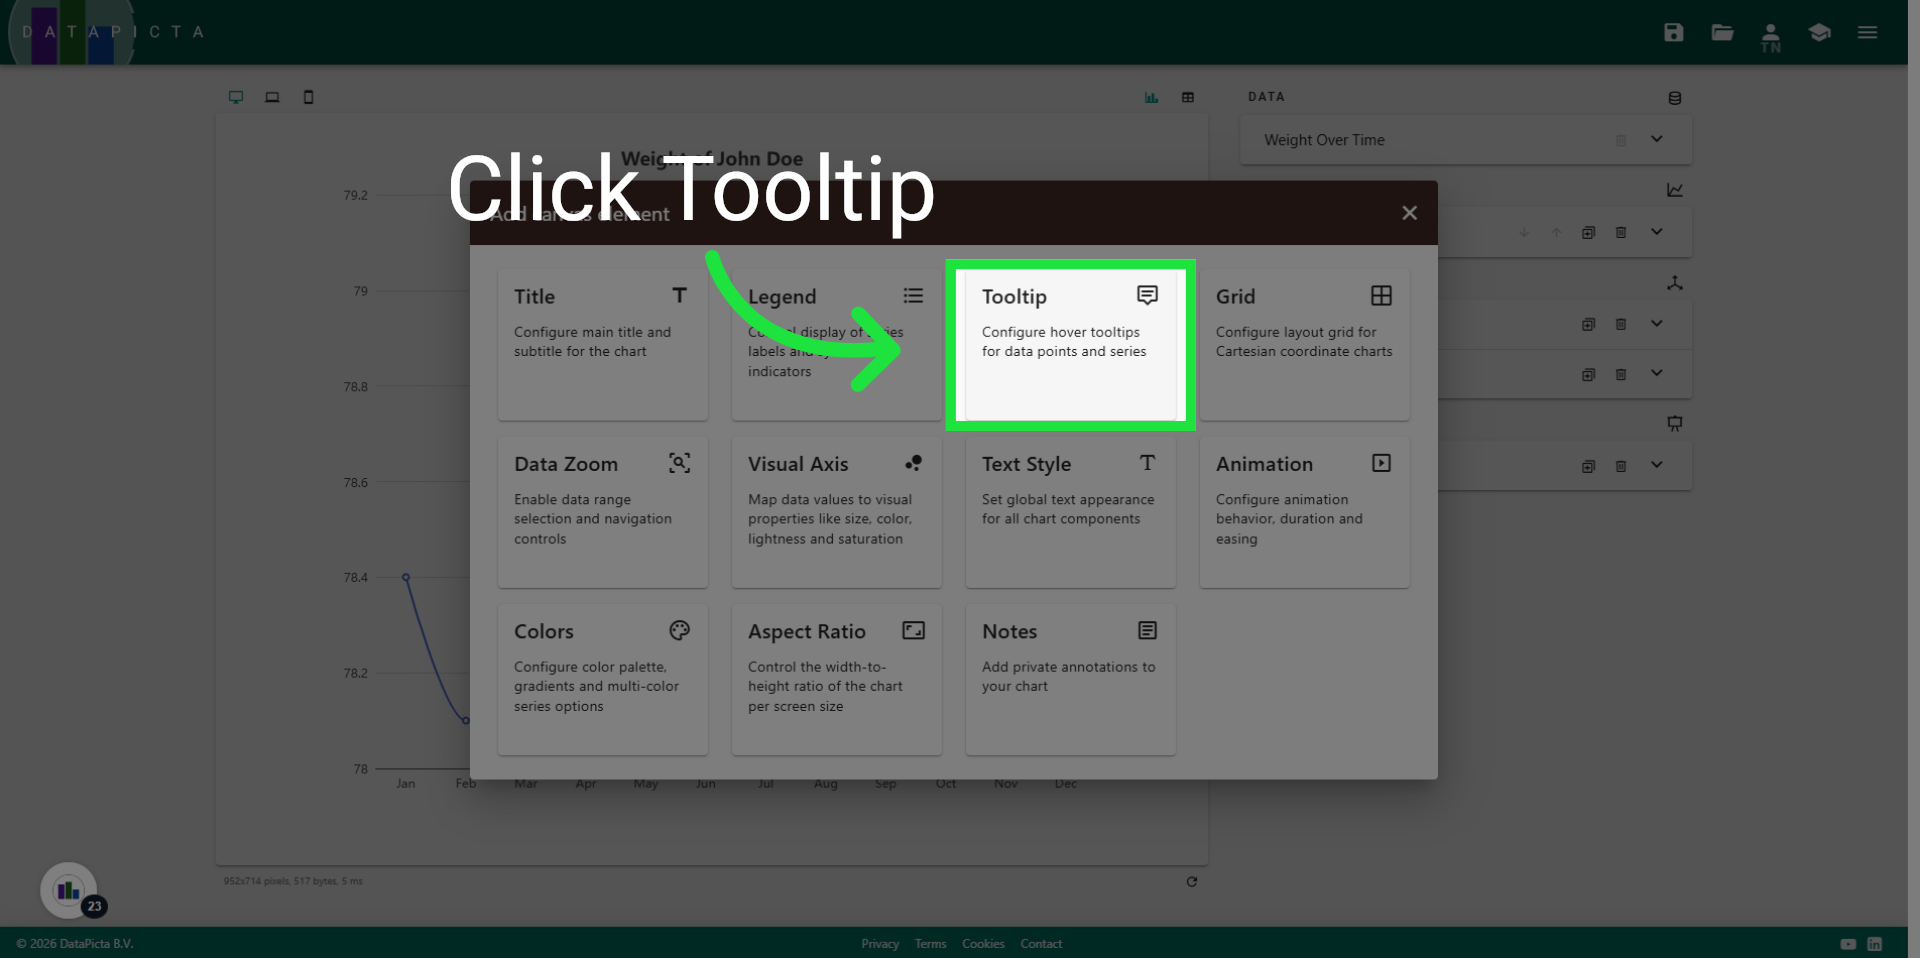Viewport: 1920px width, 958px height.
Task: Select the mobile preview icon
Action: pos(308,97)
